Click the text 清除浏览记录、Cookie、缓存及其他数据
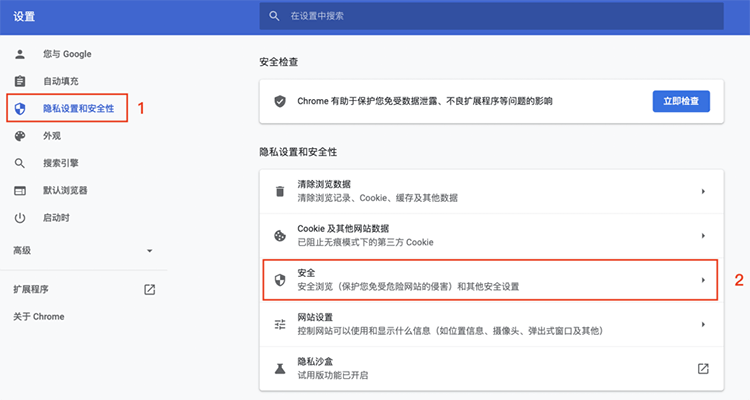 tap(377, 198)
